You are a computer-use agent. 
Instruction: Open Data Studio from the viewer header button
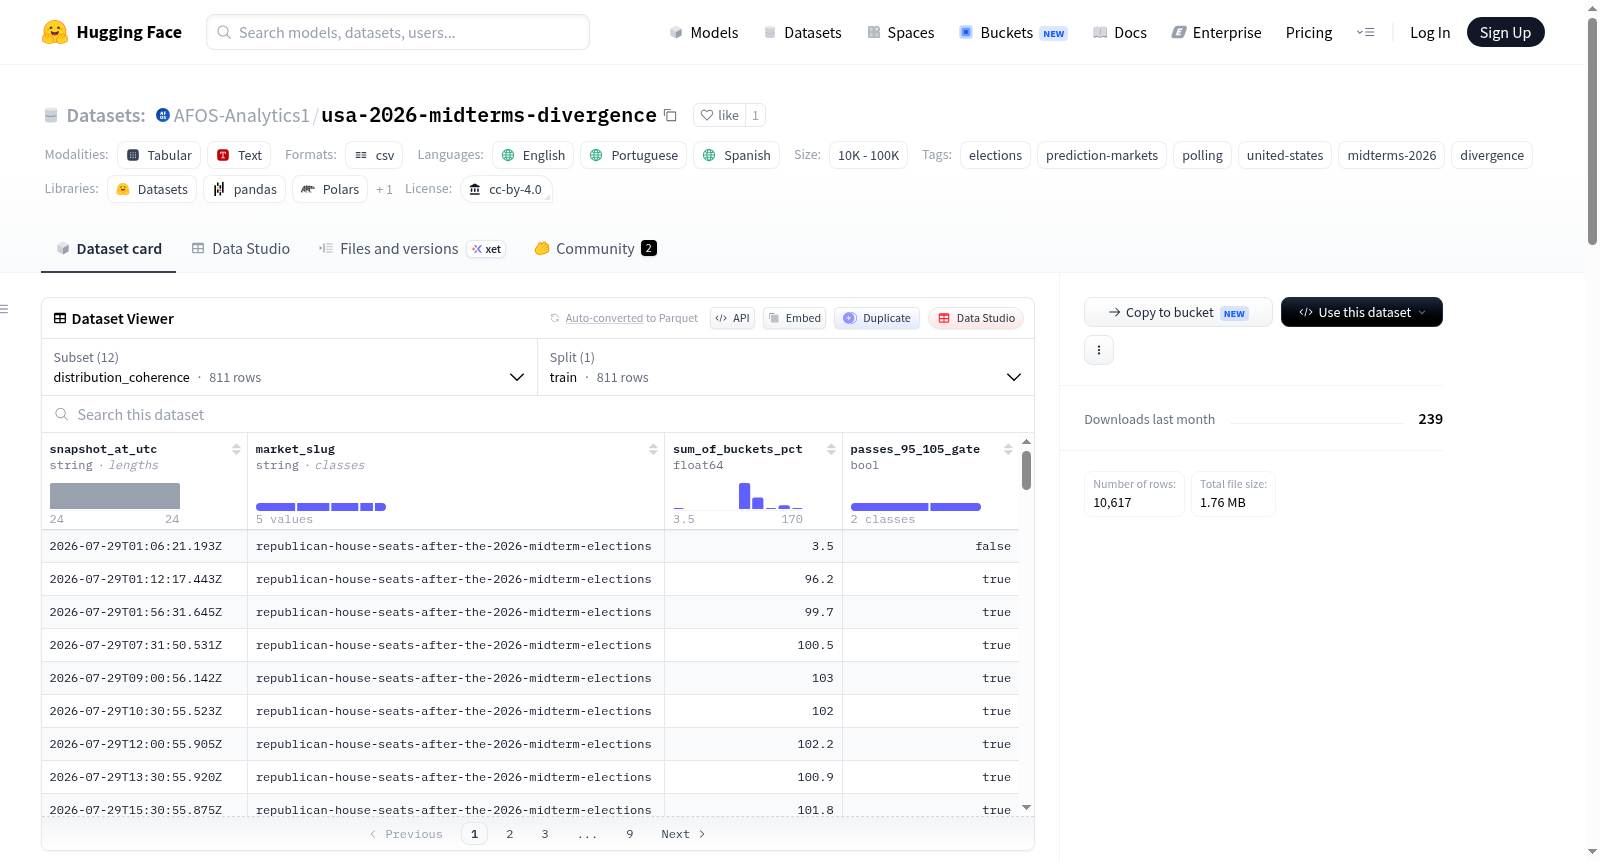[976, 318]
